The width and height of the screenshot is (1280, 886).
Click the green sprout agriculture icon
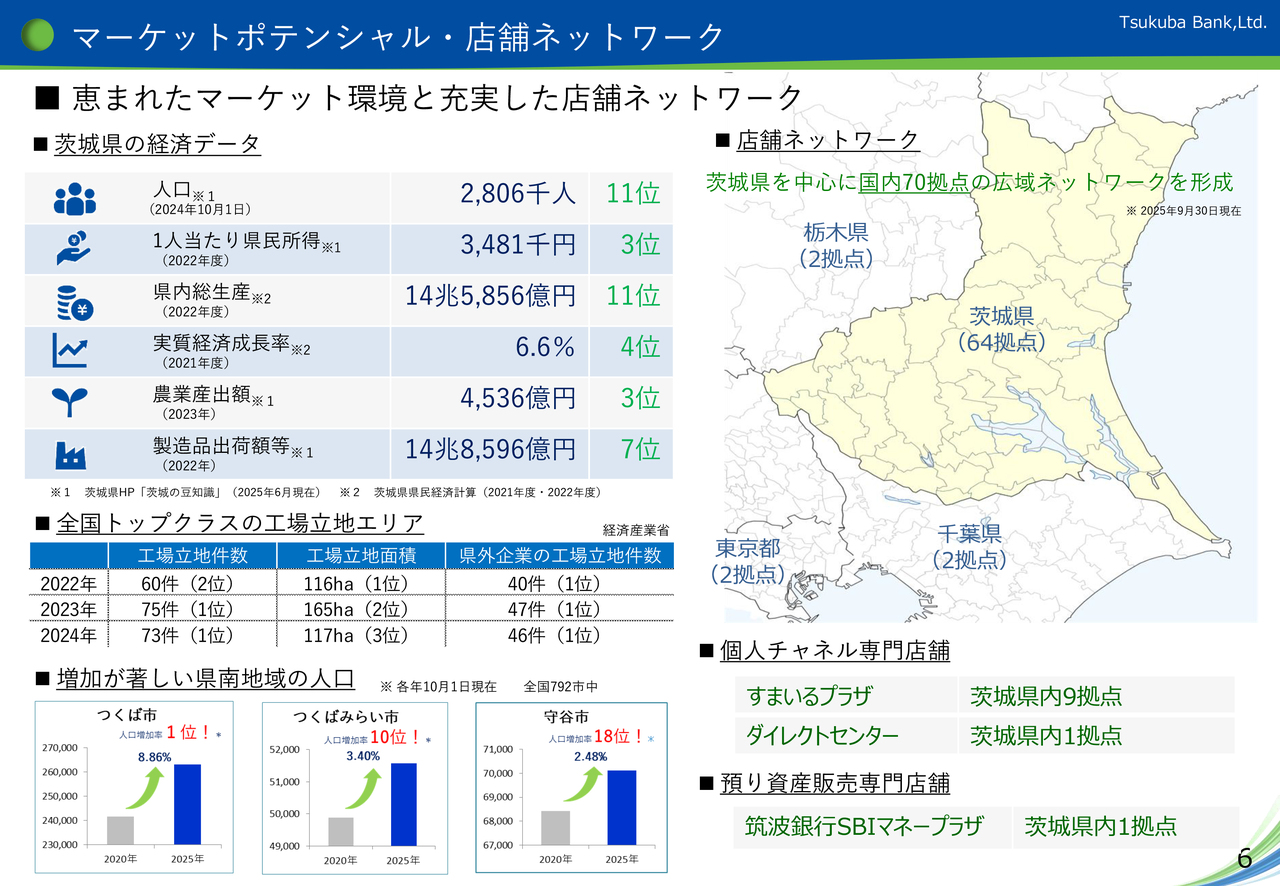[x=71, y=402]
